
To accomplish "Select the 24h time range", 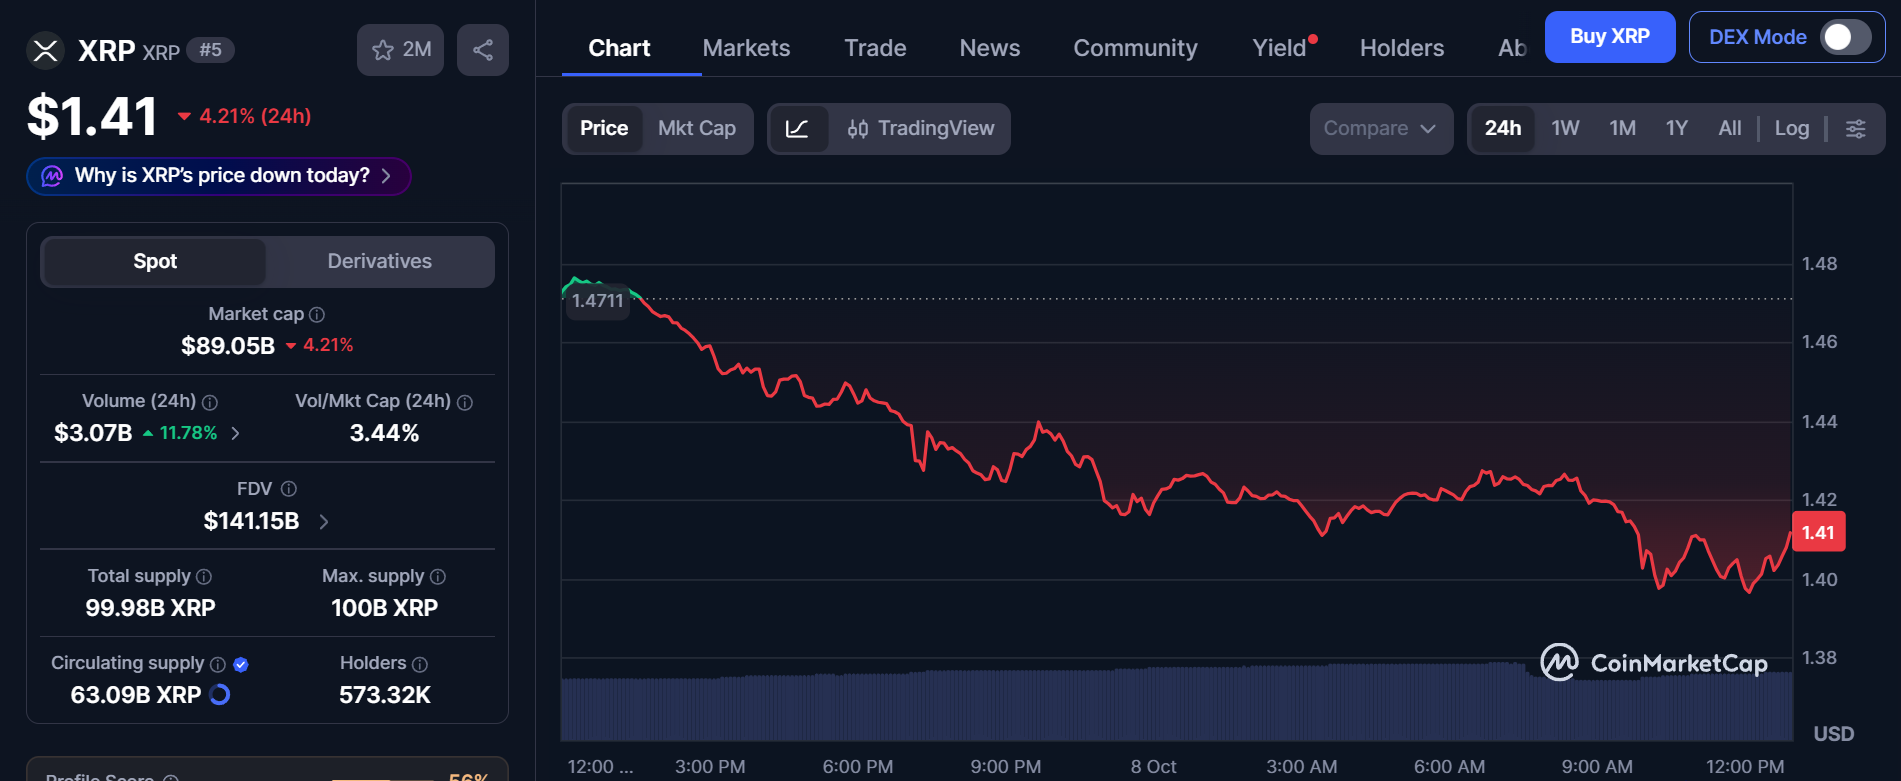I will click(x=1503, y=129).
